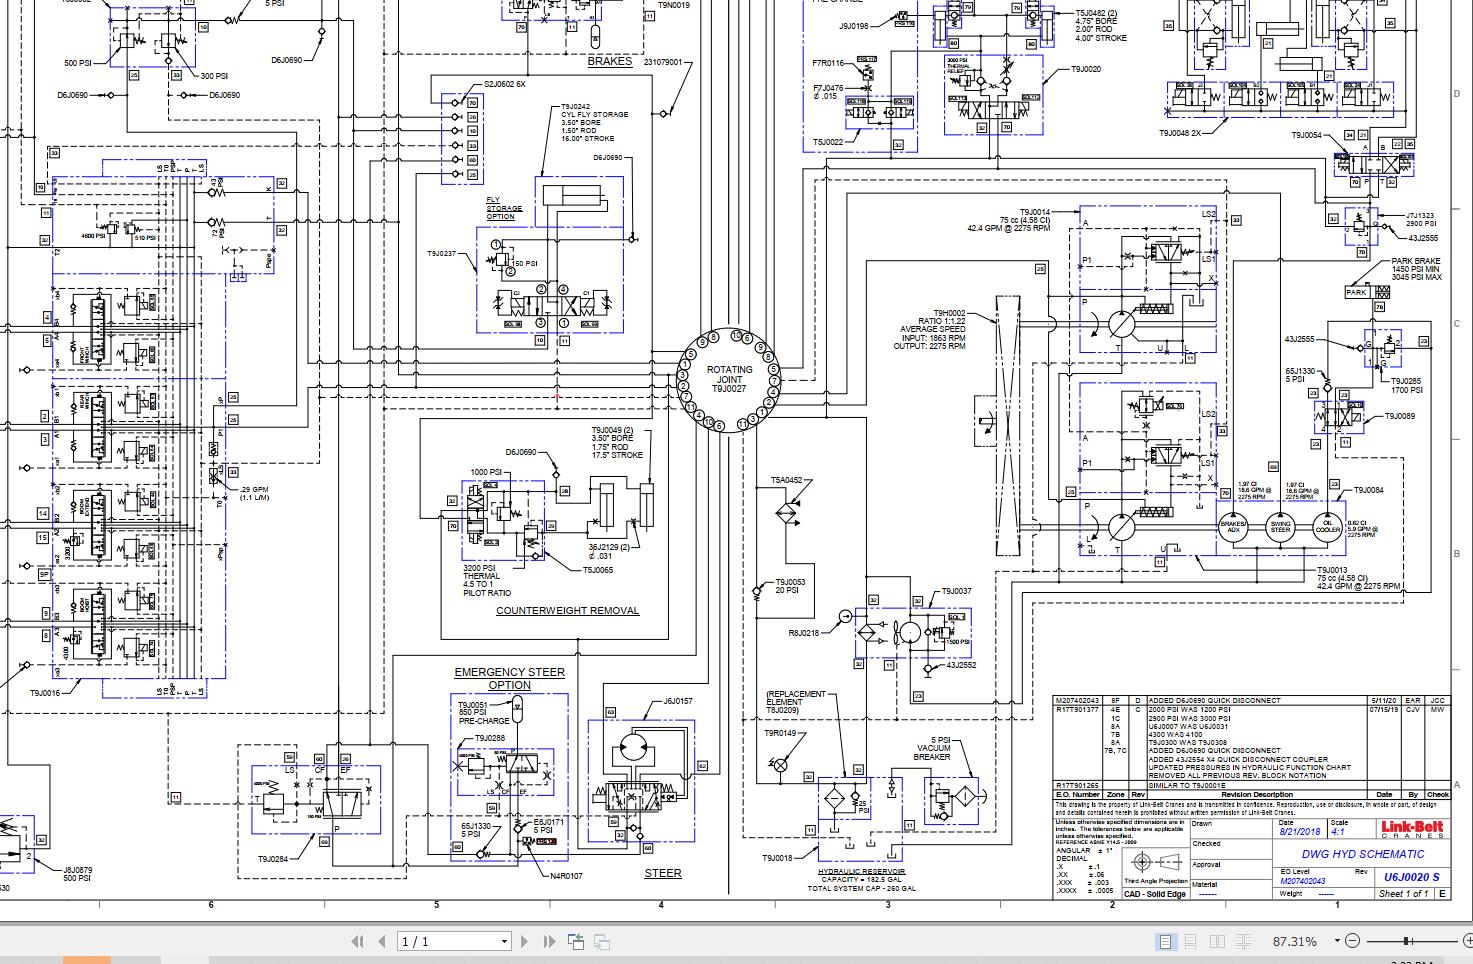Click the zoom slider handle
The width and height of the screenshot is (1473, 964).
tap(1407, 941)
